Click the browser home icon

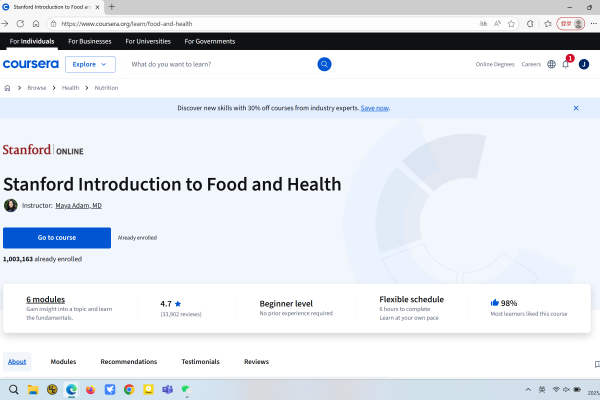(36, 24)
